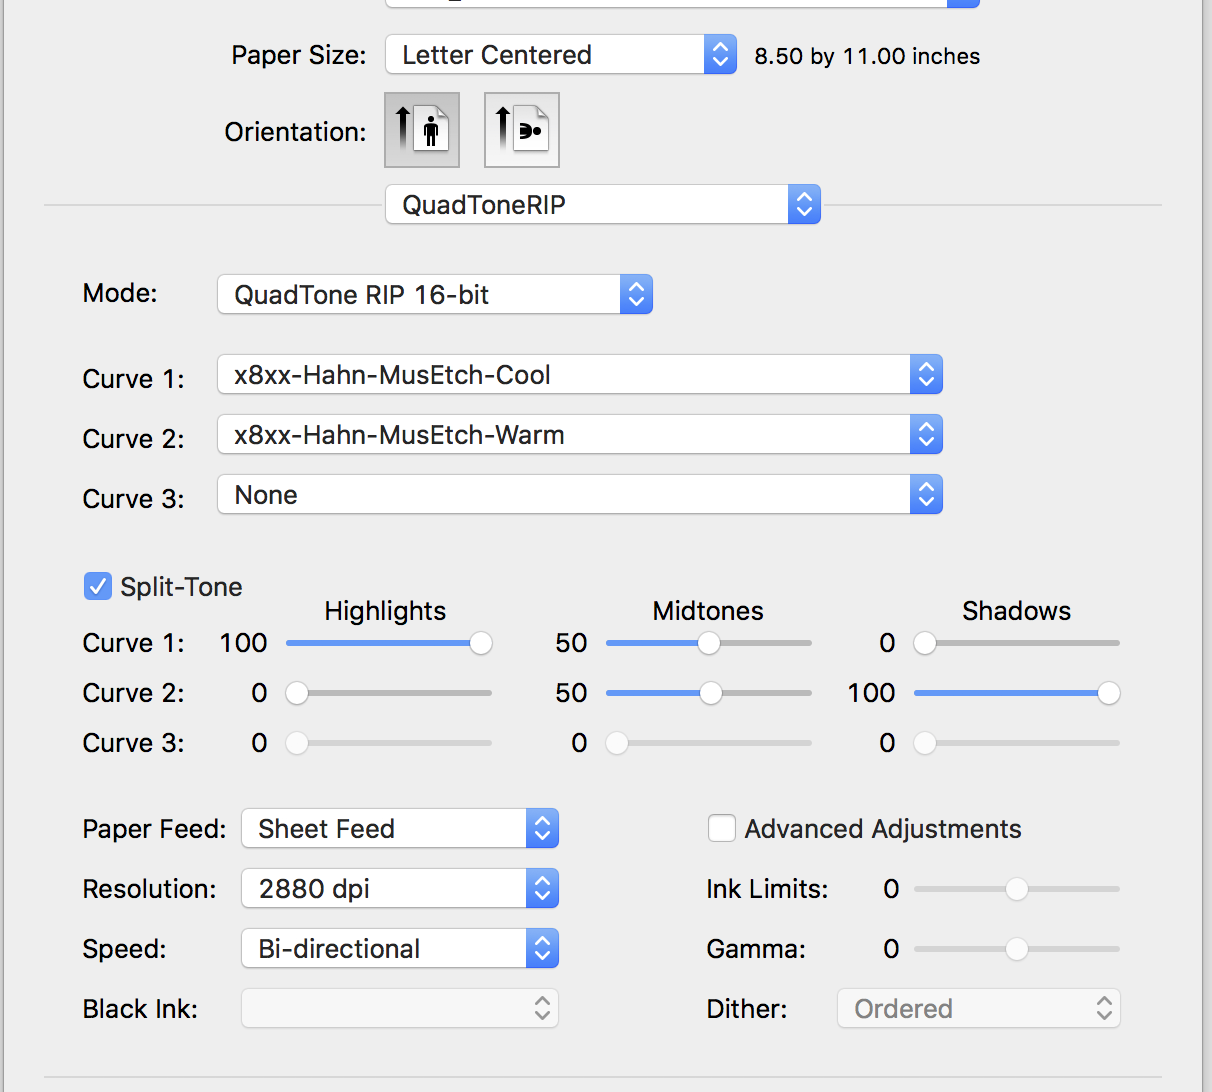
Task: Click the Ink Limits slider
Action: [1017, 889]
